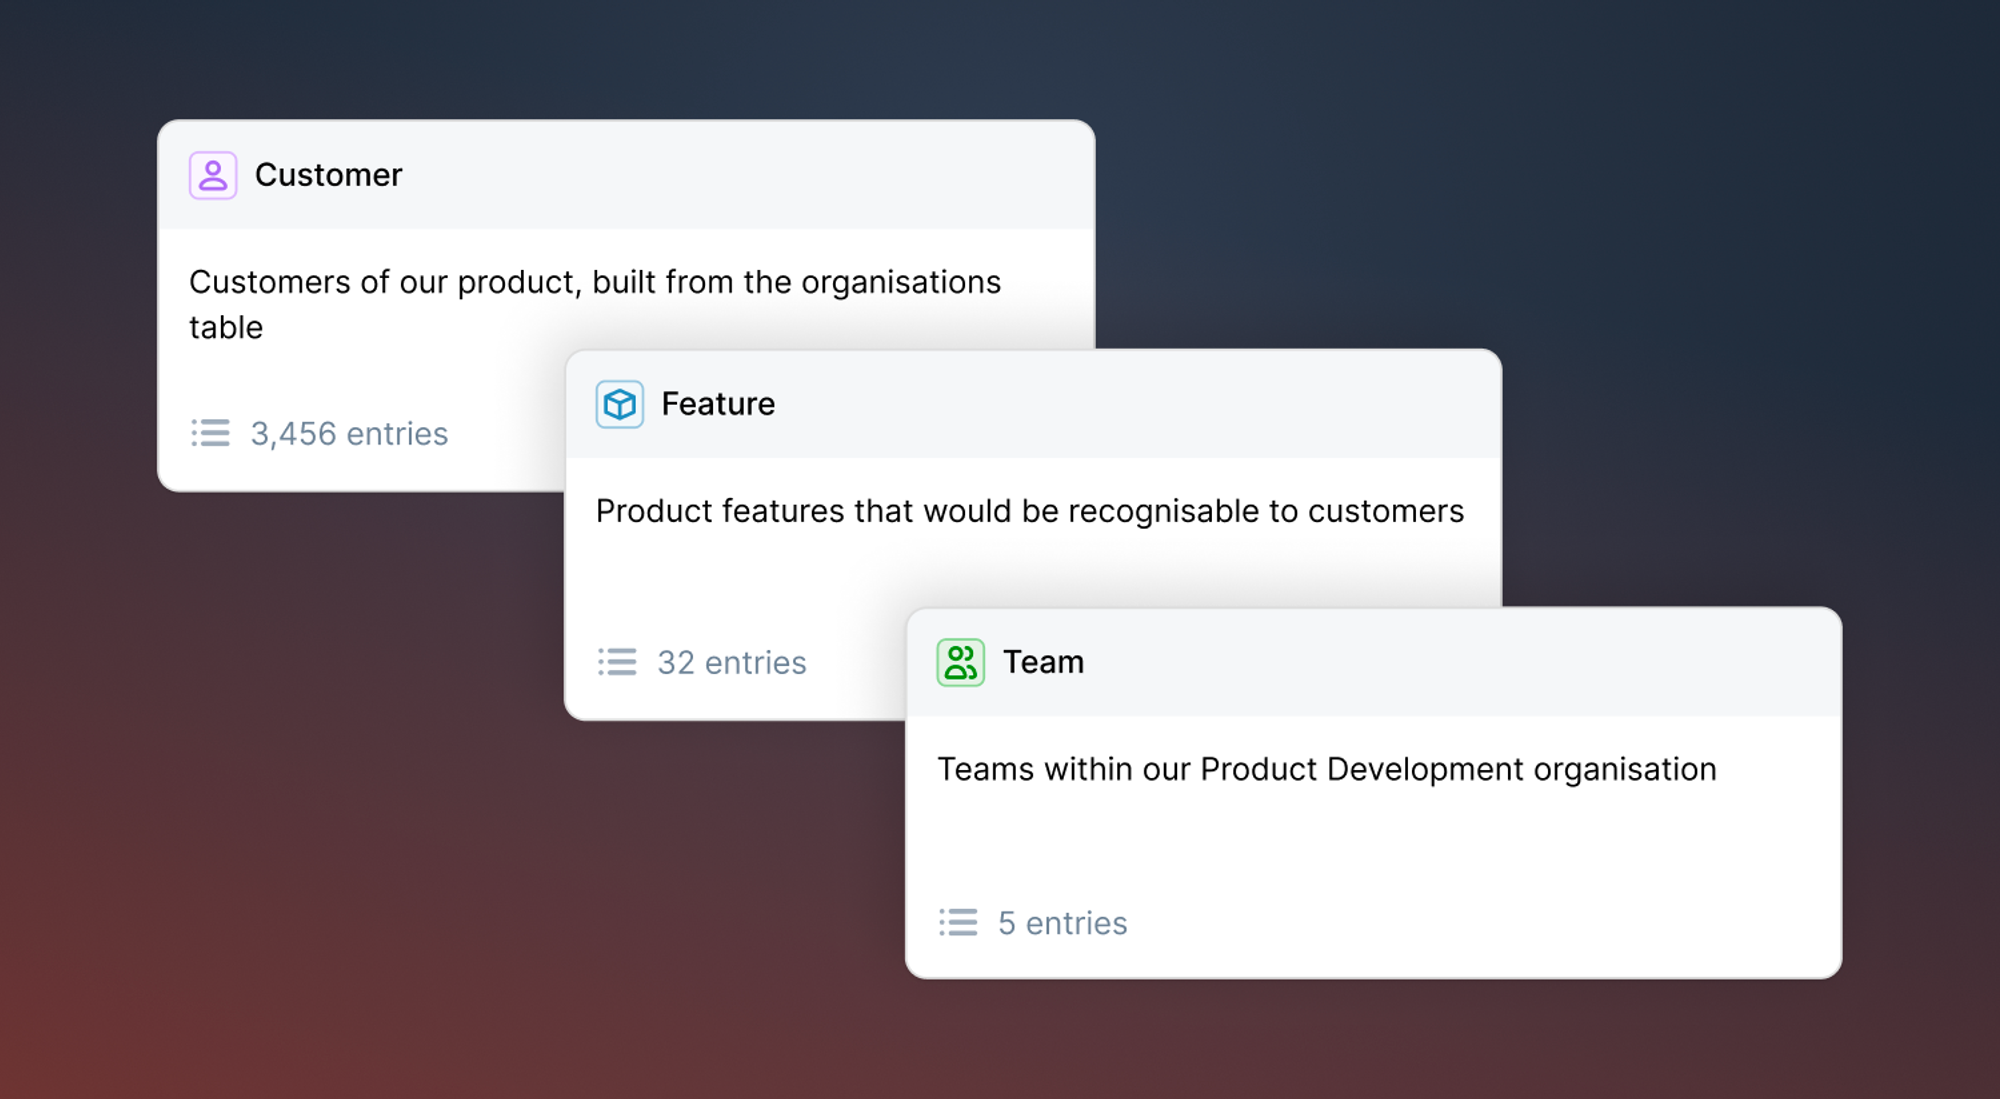The width and height of the screenshot is (2000, 1099).
Task: Click the 3,456 entries count
Action: click(x=349, y=434)
